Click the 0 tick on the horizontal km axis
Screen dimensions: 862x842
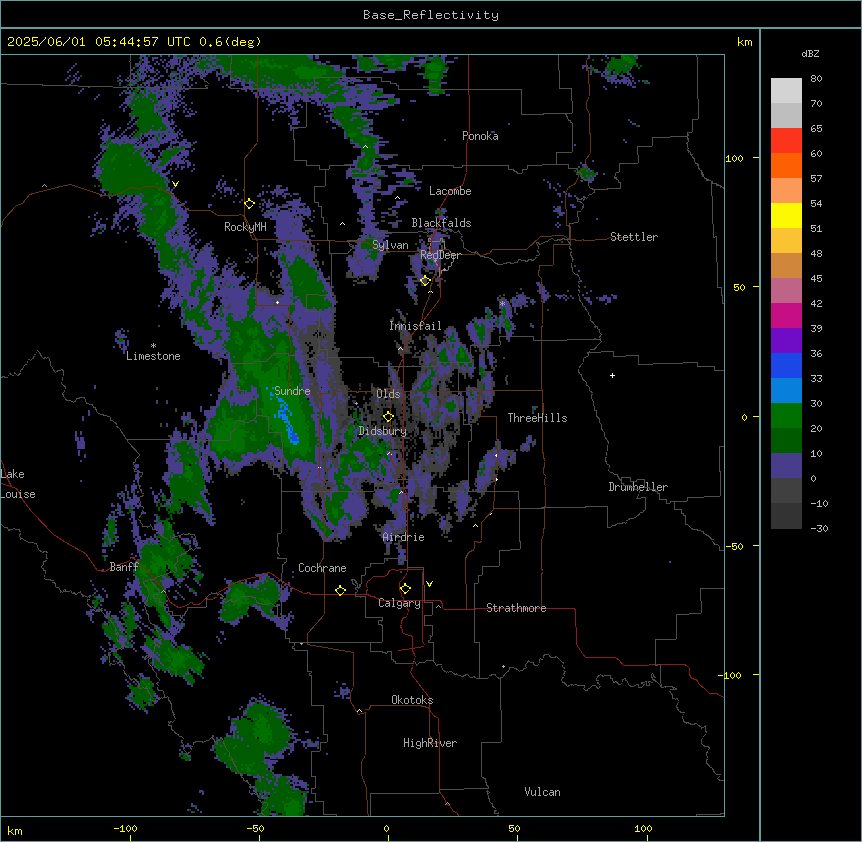click(x=386, y=828)
